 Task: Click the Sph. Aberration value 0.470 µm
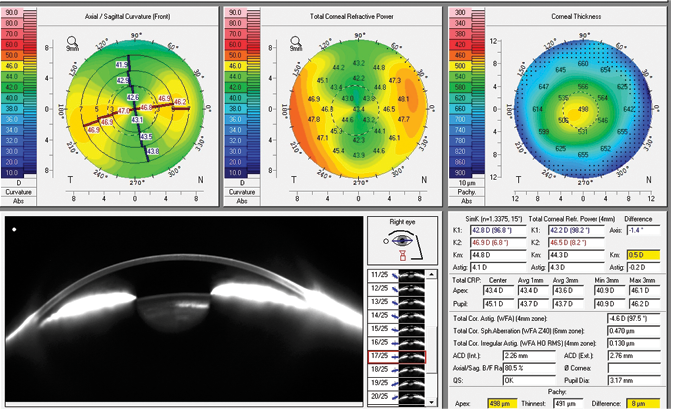coord(634,331)
